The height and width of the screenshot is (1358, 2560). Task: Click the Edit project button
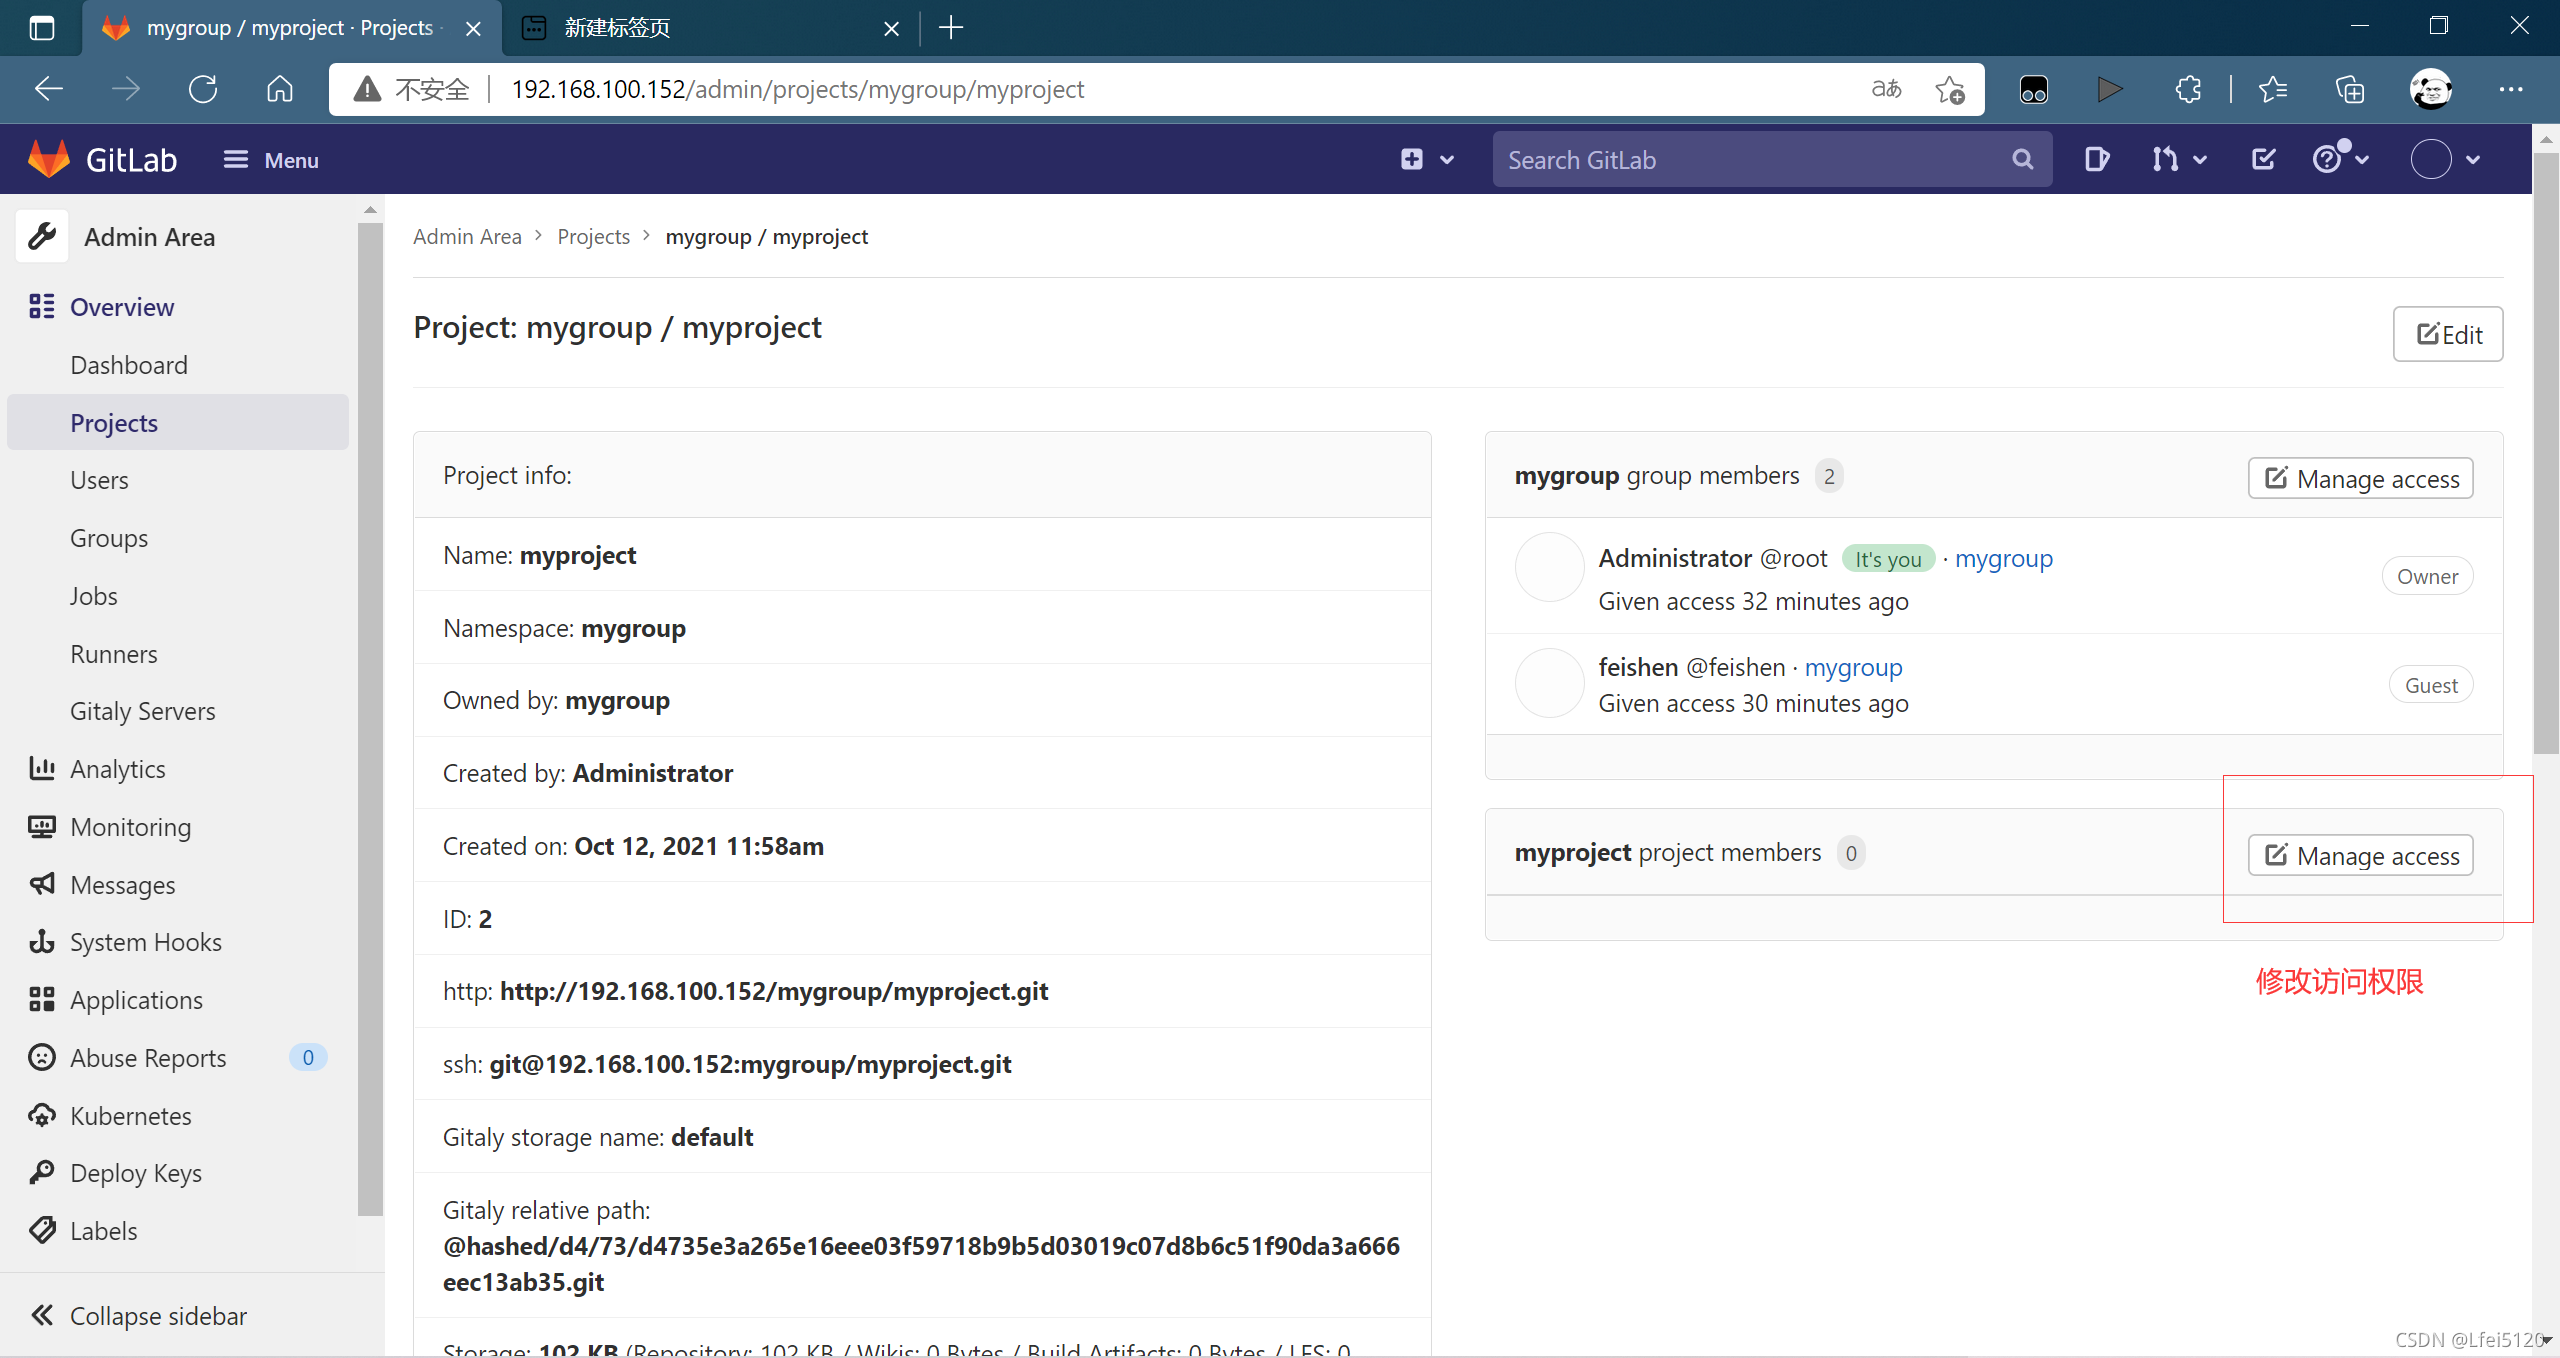[x=2447, y=334]
